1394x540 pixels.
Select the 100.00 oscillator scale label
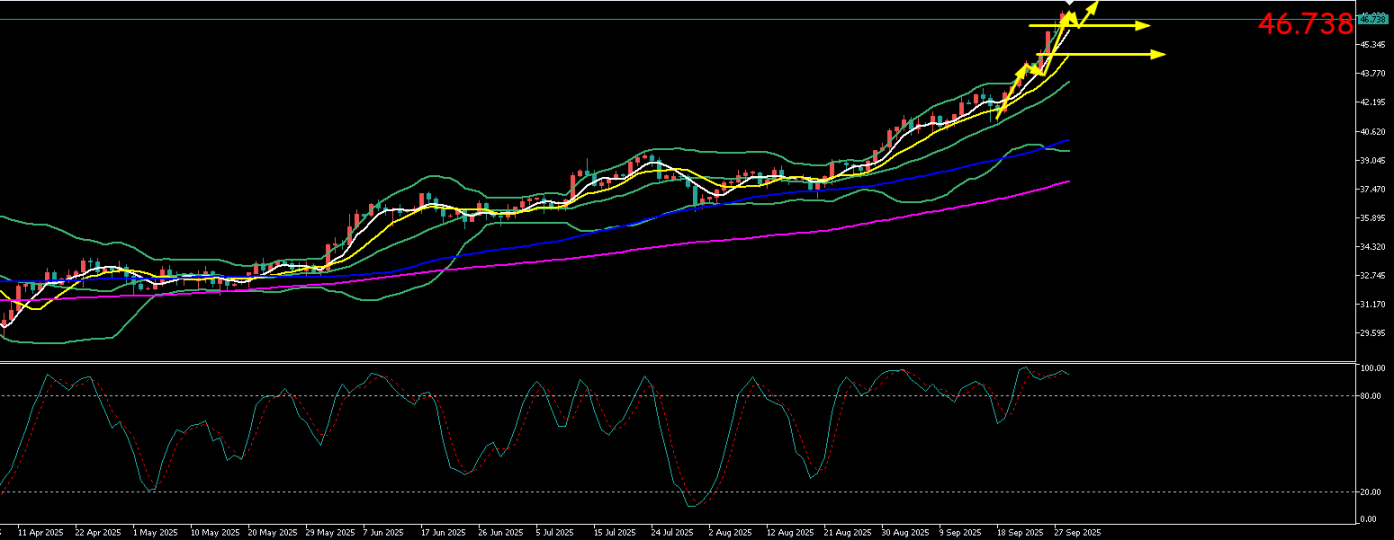tap(1371, 368)
